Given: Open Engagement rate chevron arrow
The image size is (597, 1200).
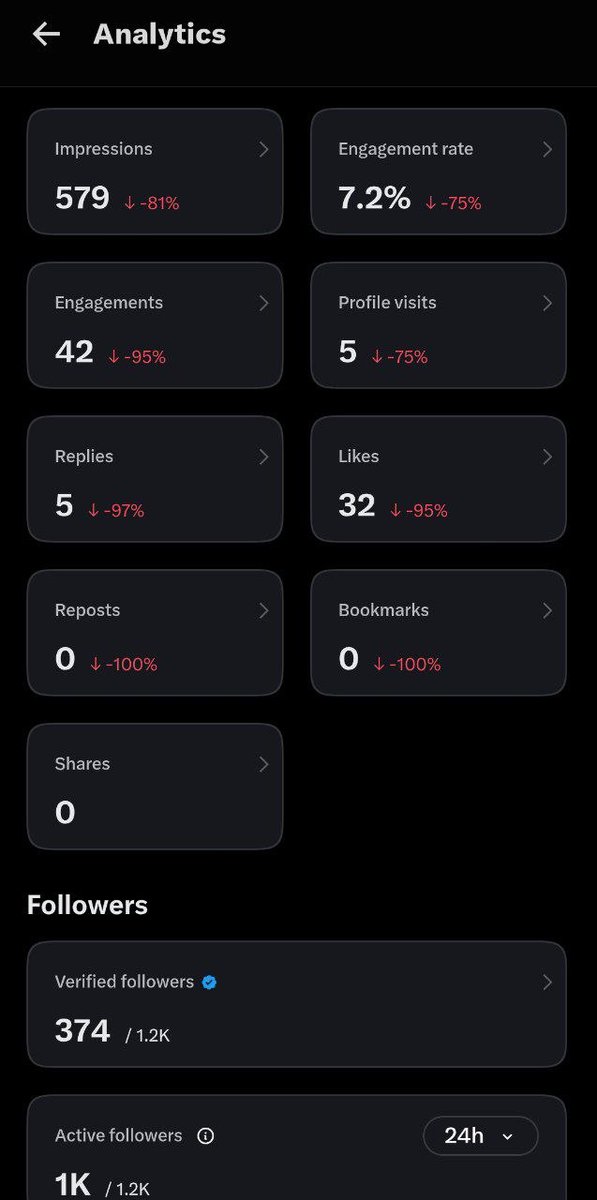Looking at the screenshot, I should [547, 149].
